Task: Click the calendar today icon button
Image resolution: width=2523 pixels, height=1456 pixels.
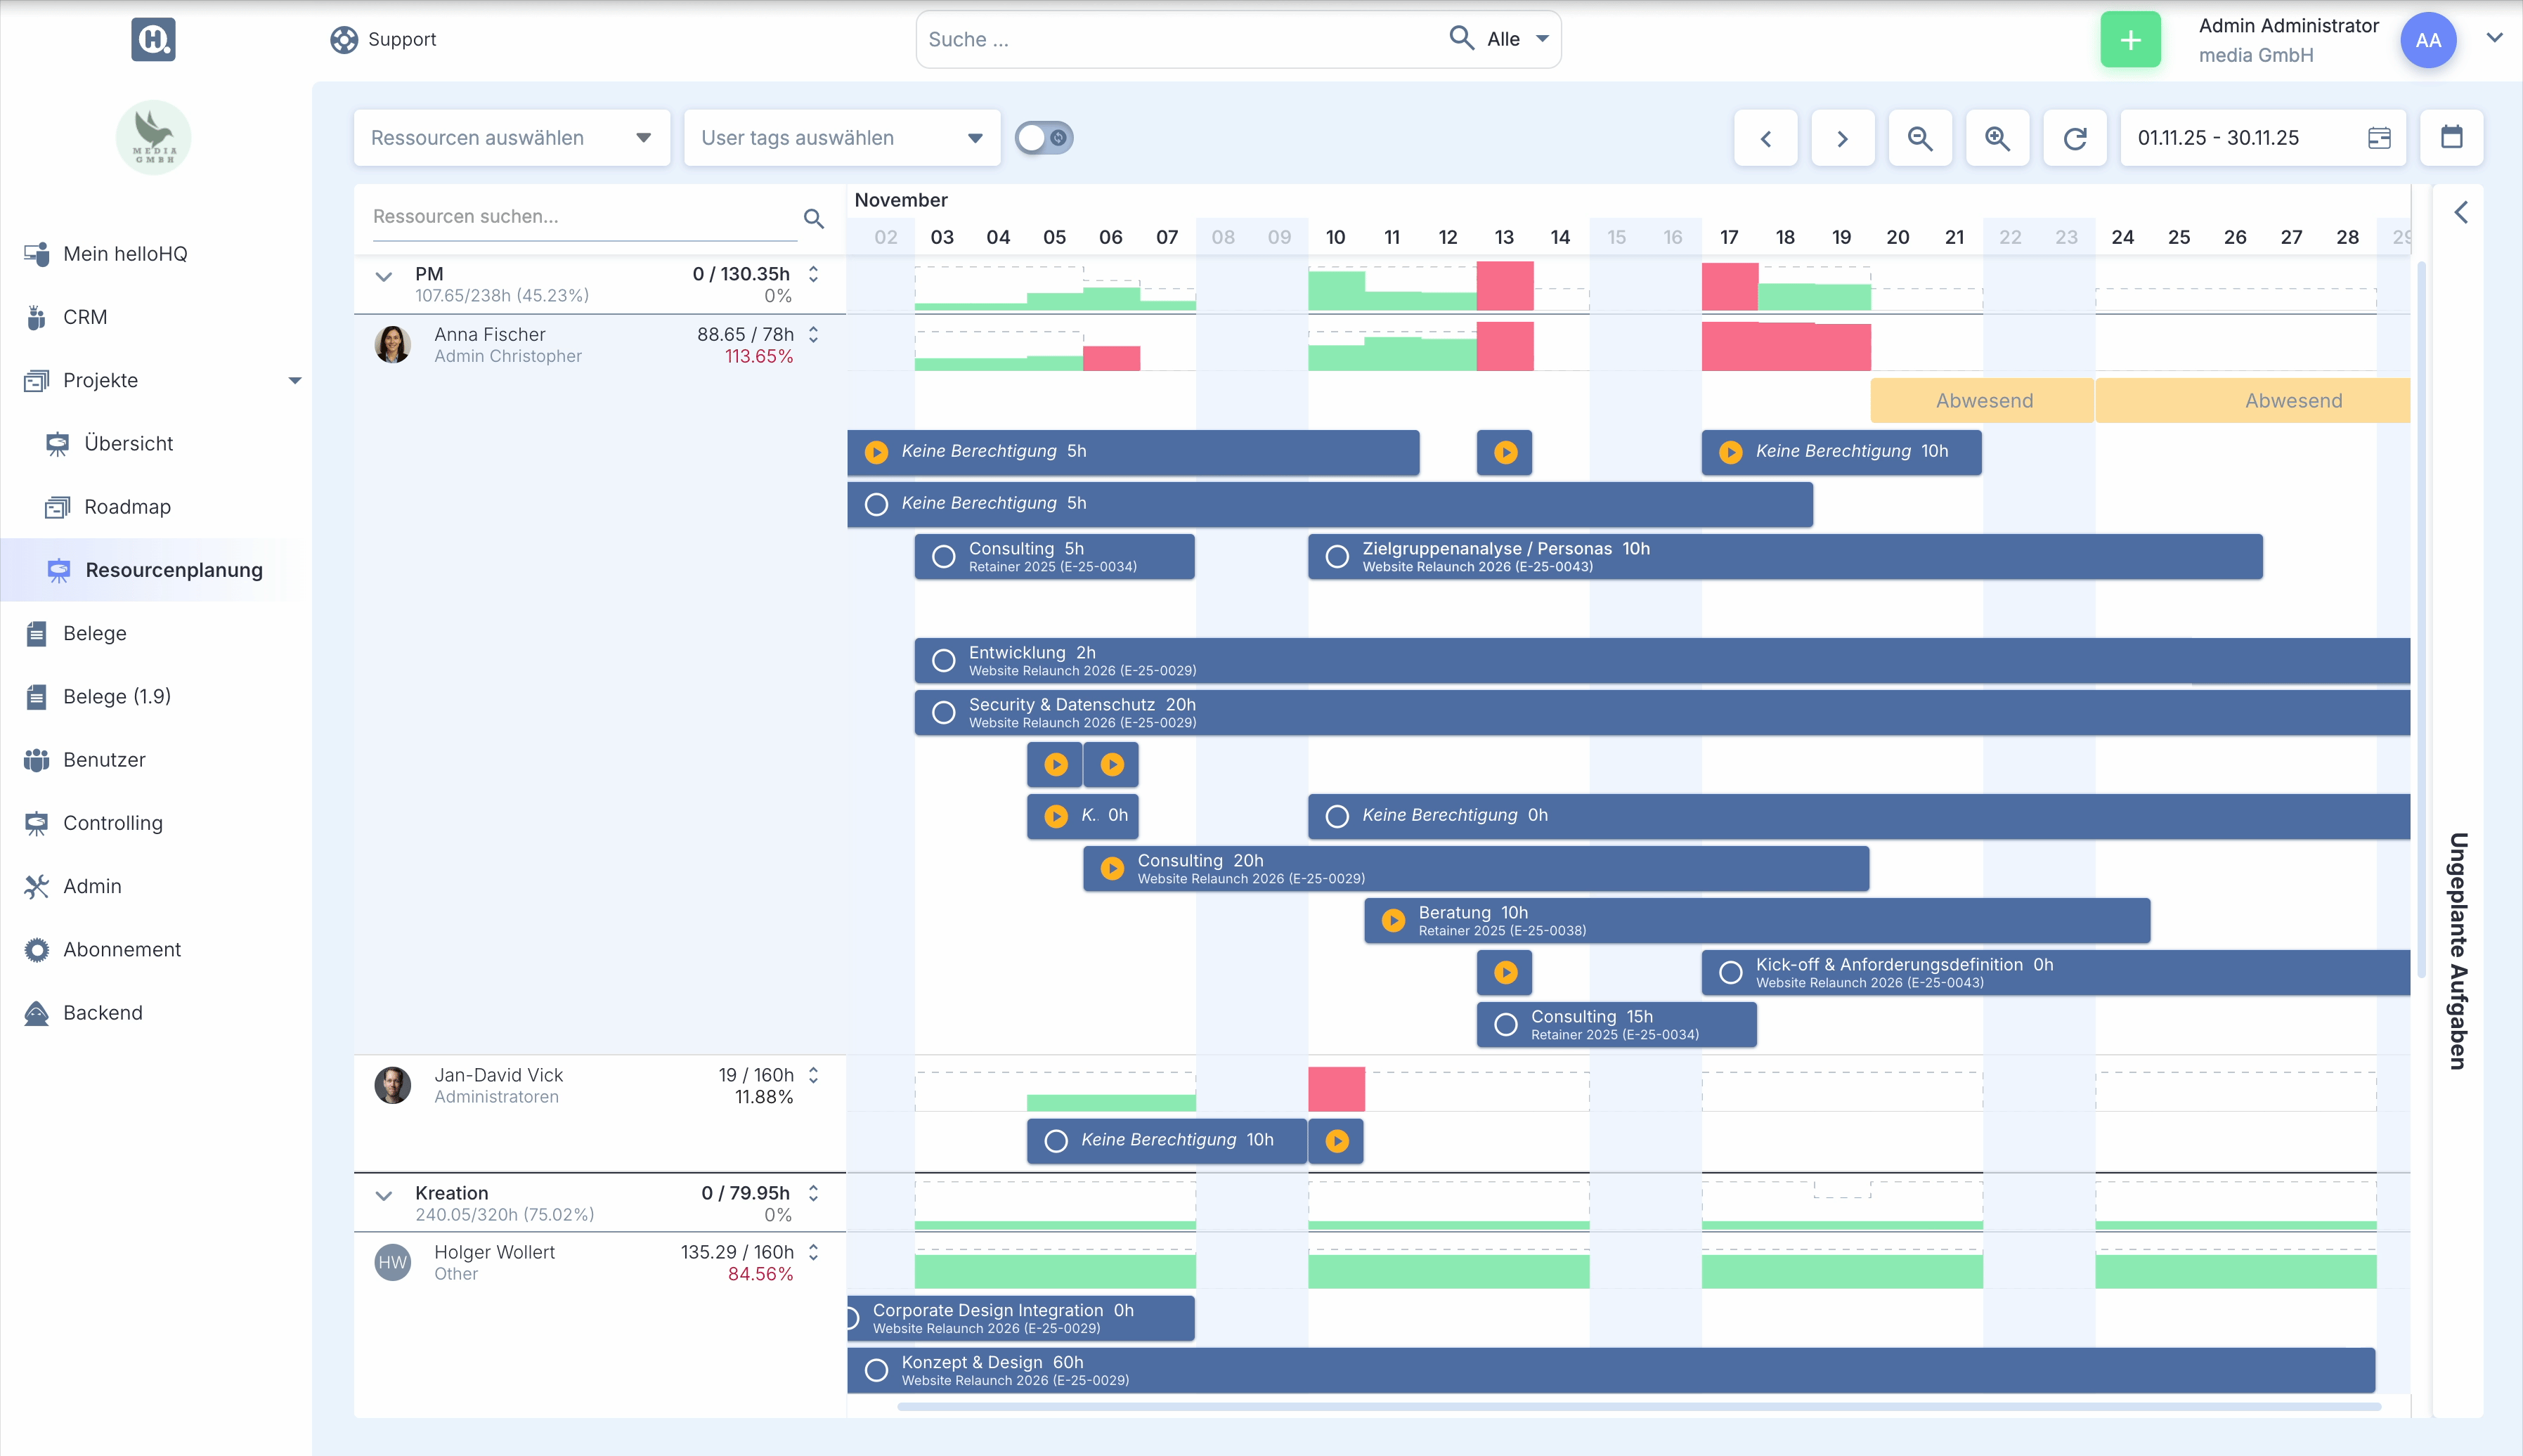Action: [2451, 137]
